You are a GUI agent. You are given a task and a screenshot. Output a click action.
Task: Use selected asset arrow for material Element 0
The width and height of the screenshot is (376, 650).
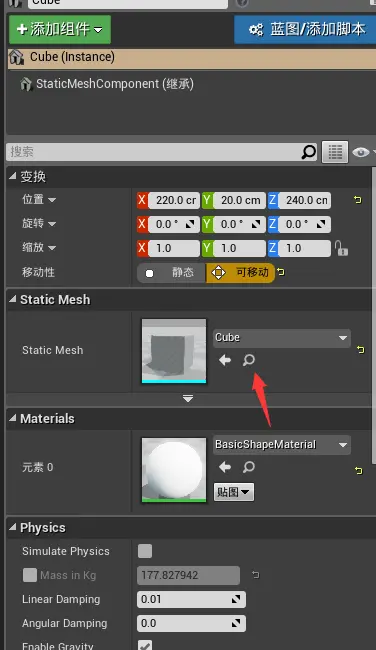pyautogui.click(x=225, y=467)
